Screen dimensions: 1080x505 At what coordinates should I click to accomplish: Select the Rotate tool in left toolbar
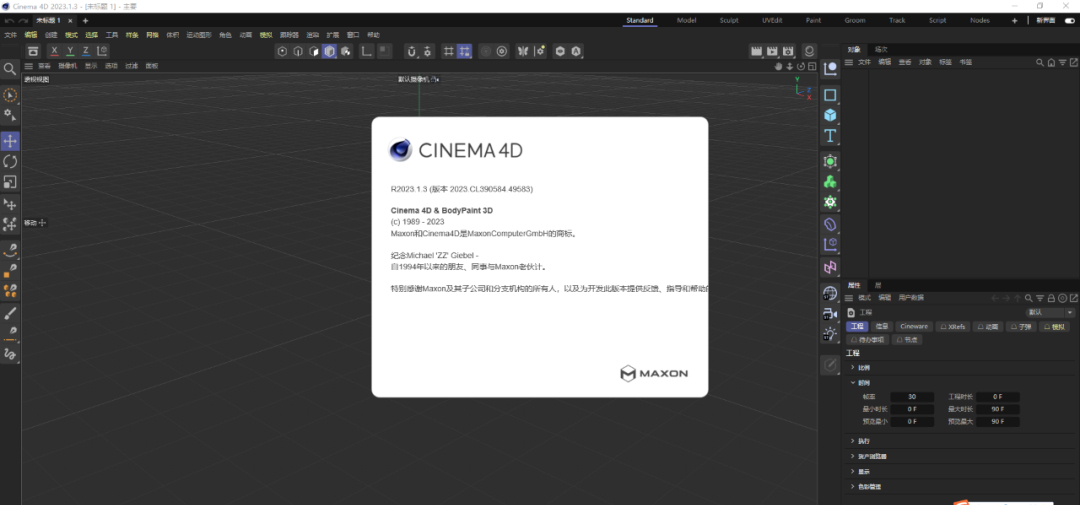[10, 162]
